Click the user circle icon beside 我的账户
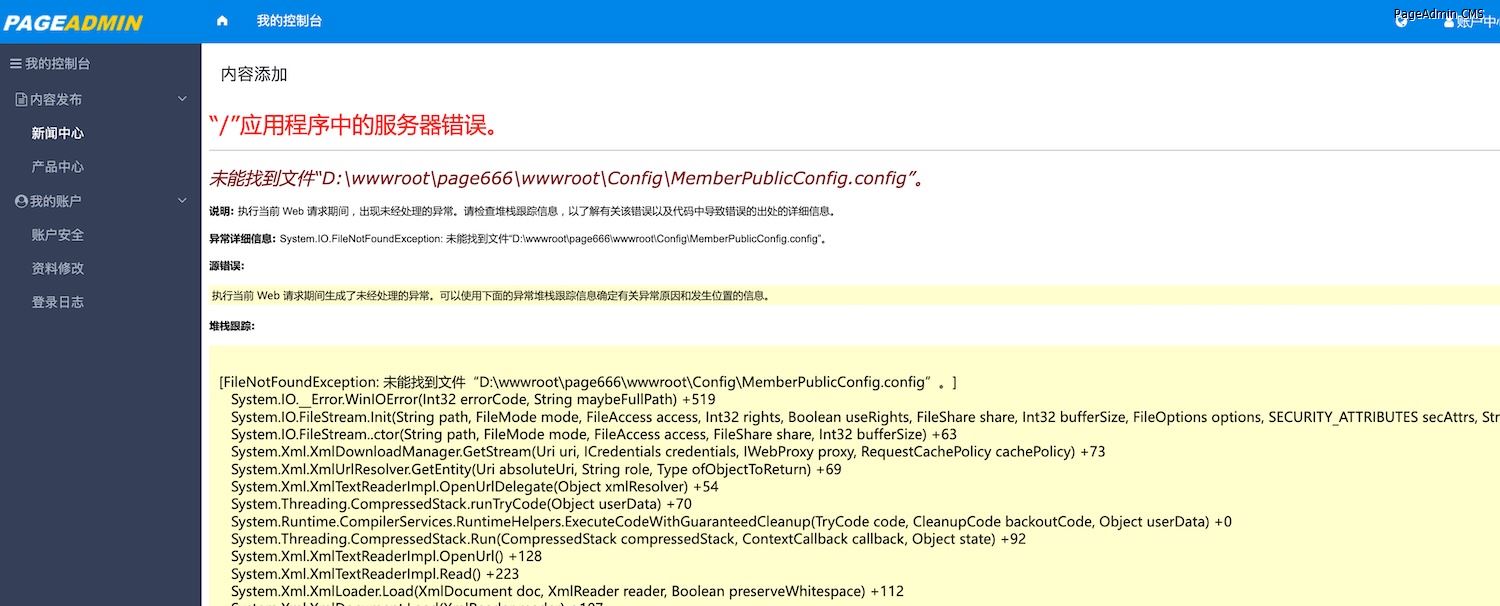 [x=21, y=201]
